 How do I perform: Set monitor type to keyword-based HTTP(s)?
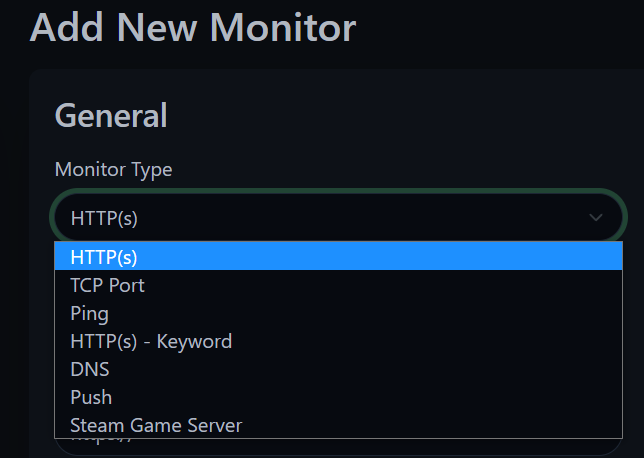point(151,341)
